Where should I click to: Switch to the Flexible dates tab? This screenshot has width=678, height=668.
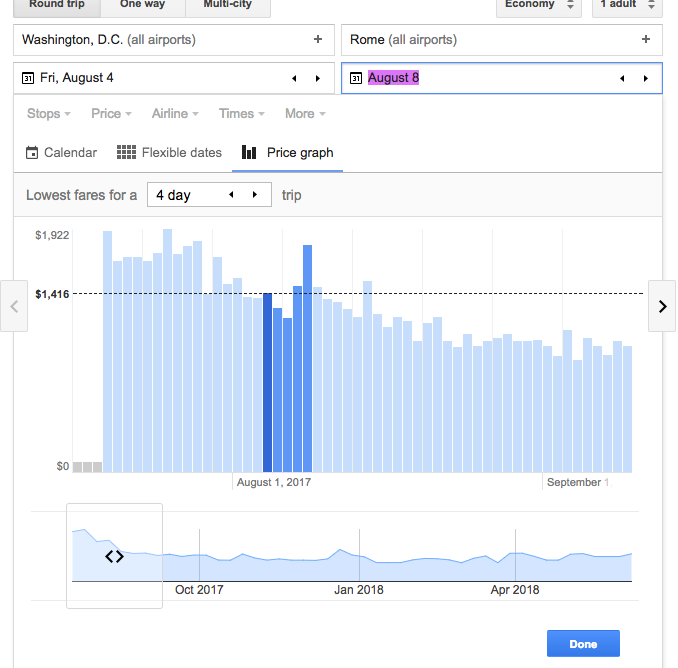(x=169, y=153)
